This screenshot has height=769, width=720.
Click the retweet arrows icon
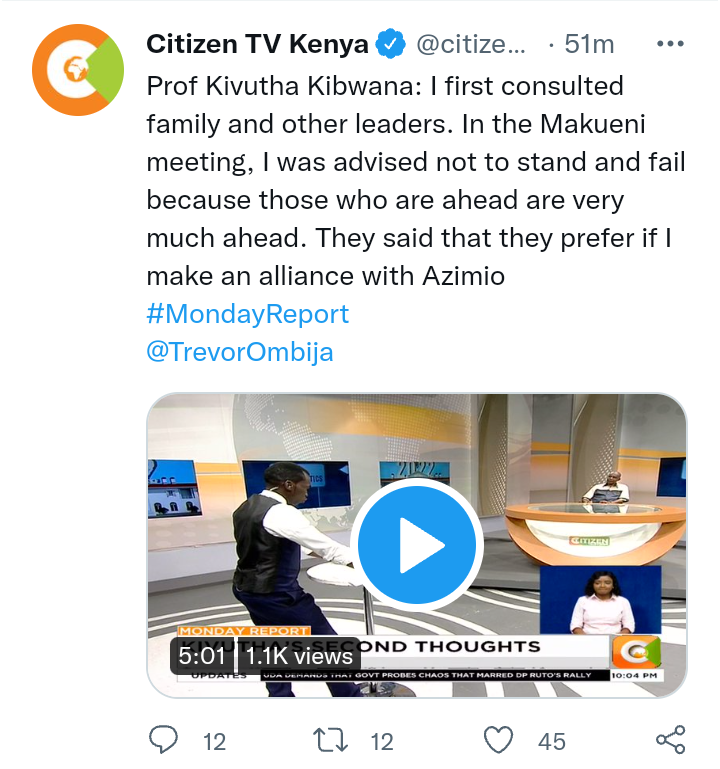[x=331, y=741]
